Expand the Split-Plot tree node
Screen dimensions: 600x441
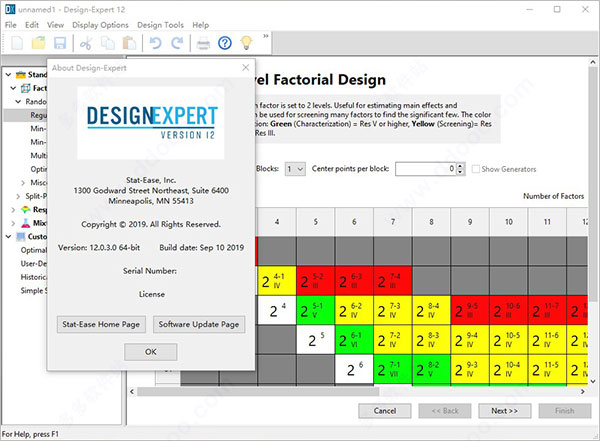pyautogui.click(x=18, y=196)
